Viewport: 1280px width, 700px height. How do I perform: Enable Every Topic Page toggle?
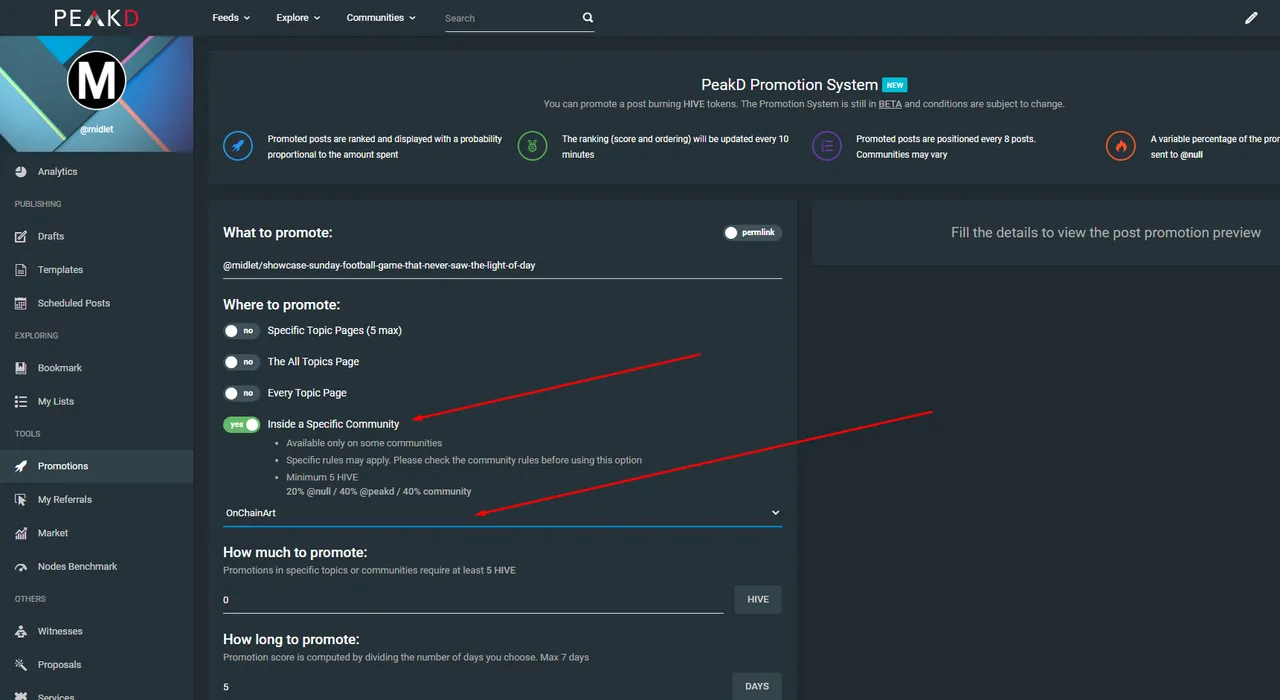click(x=241, y=393)
